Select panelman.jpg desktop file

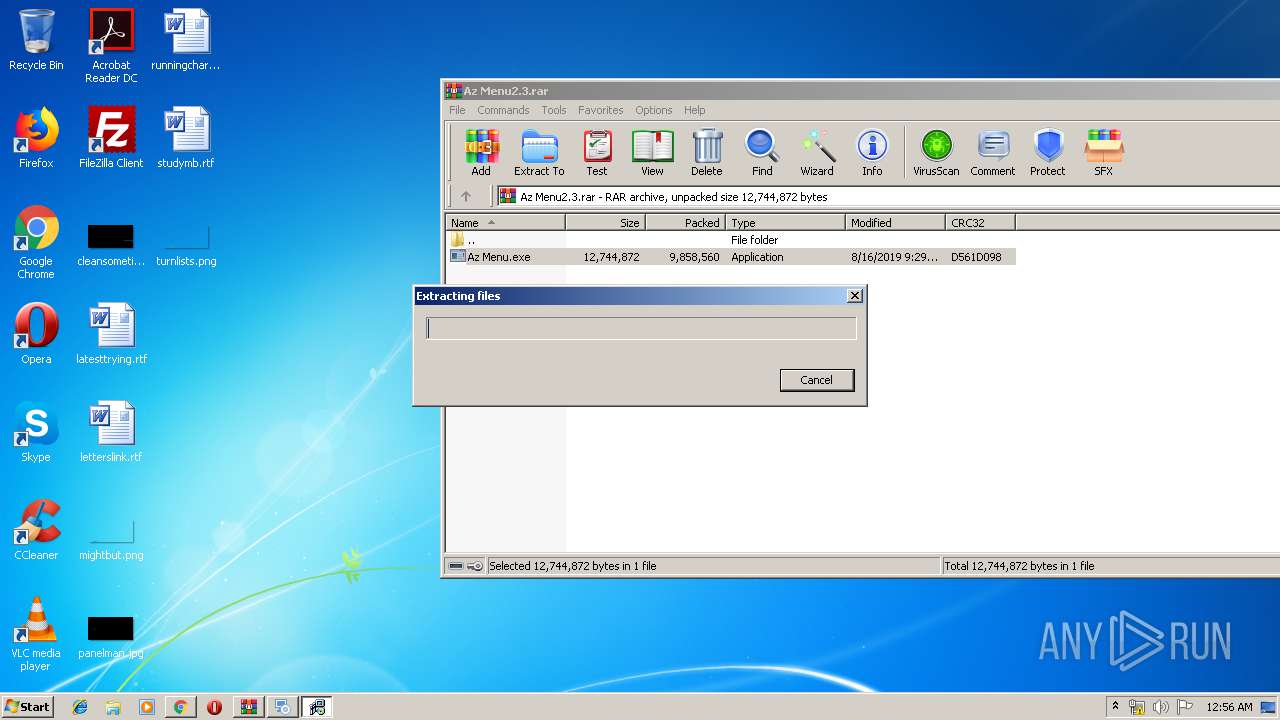pyautogui.click(x=111, y=637)
